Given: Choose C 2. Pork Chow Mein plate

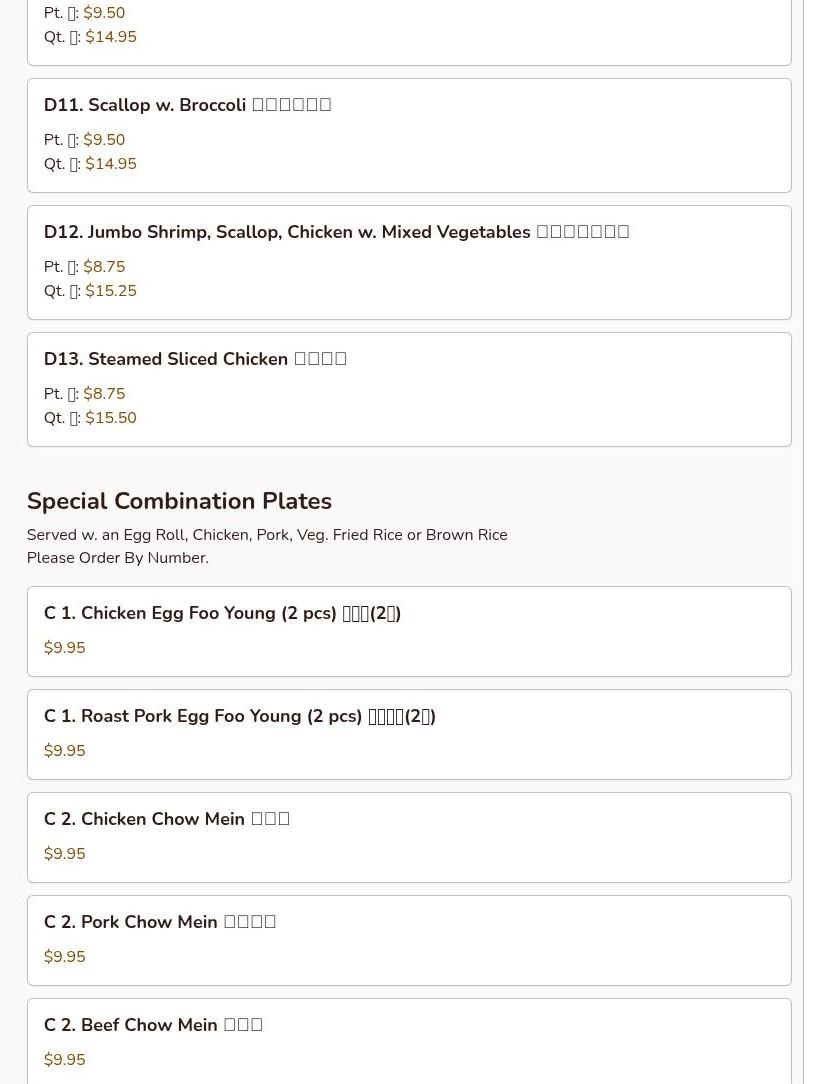Looking at the screenshot, I should point(159,922).
